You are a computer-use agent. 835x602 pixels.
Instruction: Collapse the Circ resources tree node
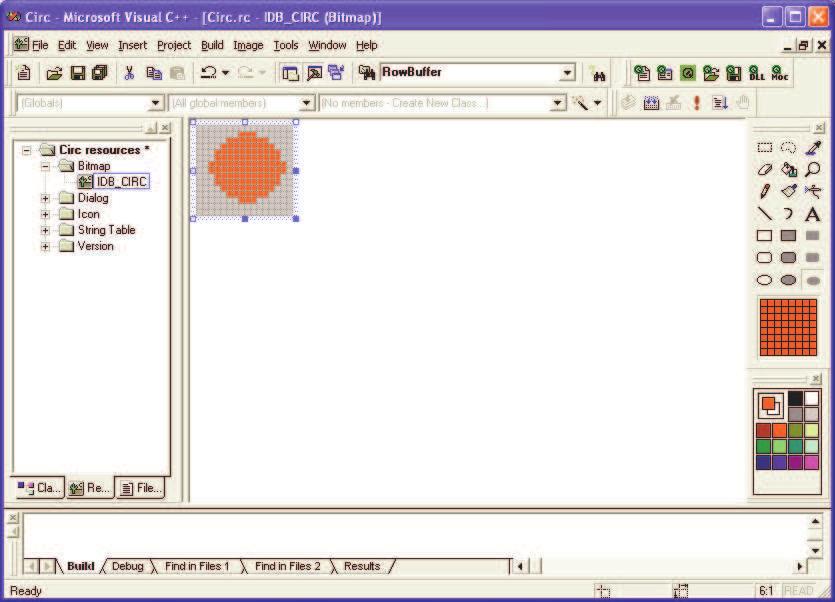(27, 151)
